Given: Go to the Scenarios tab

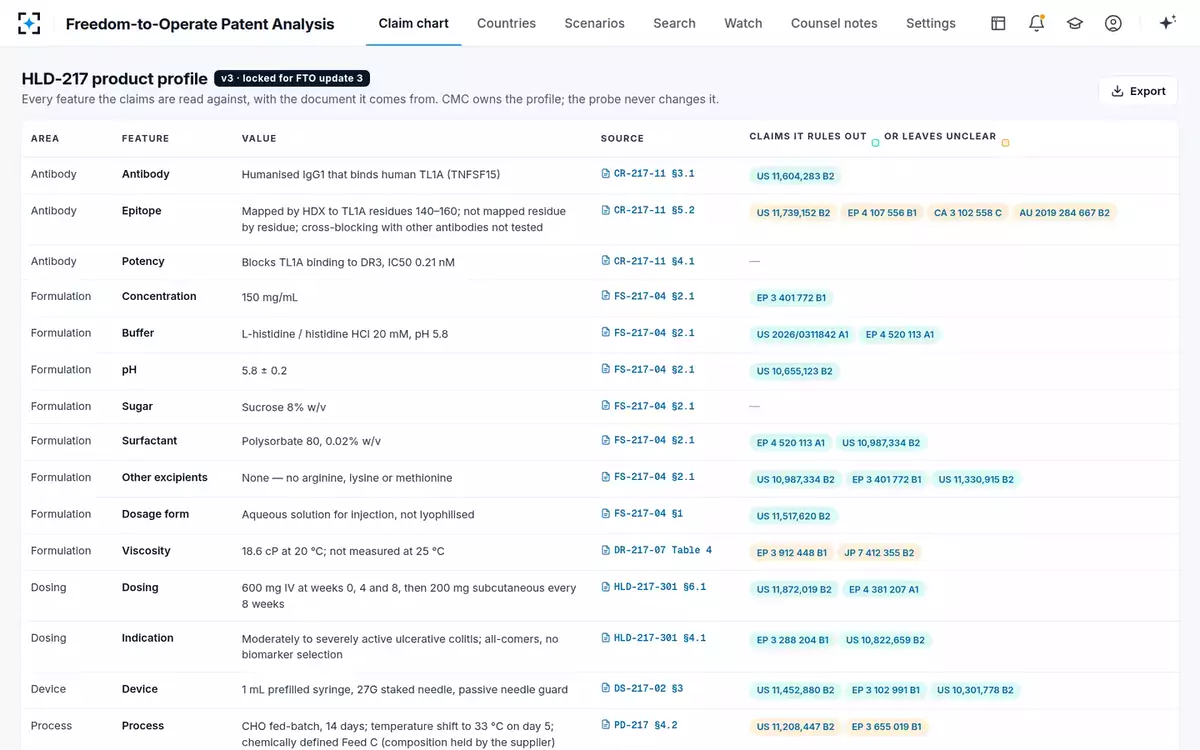Looking at the screenshot, I should click(594, 23).
